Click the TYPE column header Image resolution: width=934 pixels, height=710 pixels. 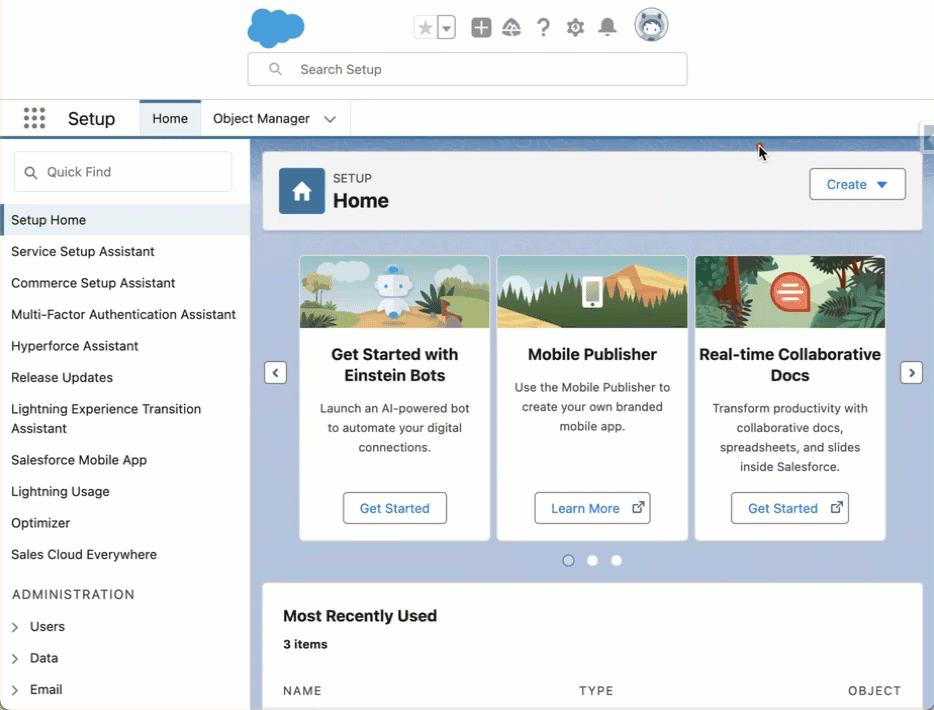click(596, 691)
